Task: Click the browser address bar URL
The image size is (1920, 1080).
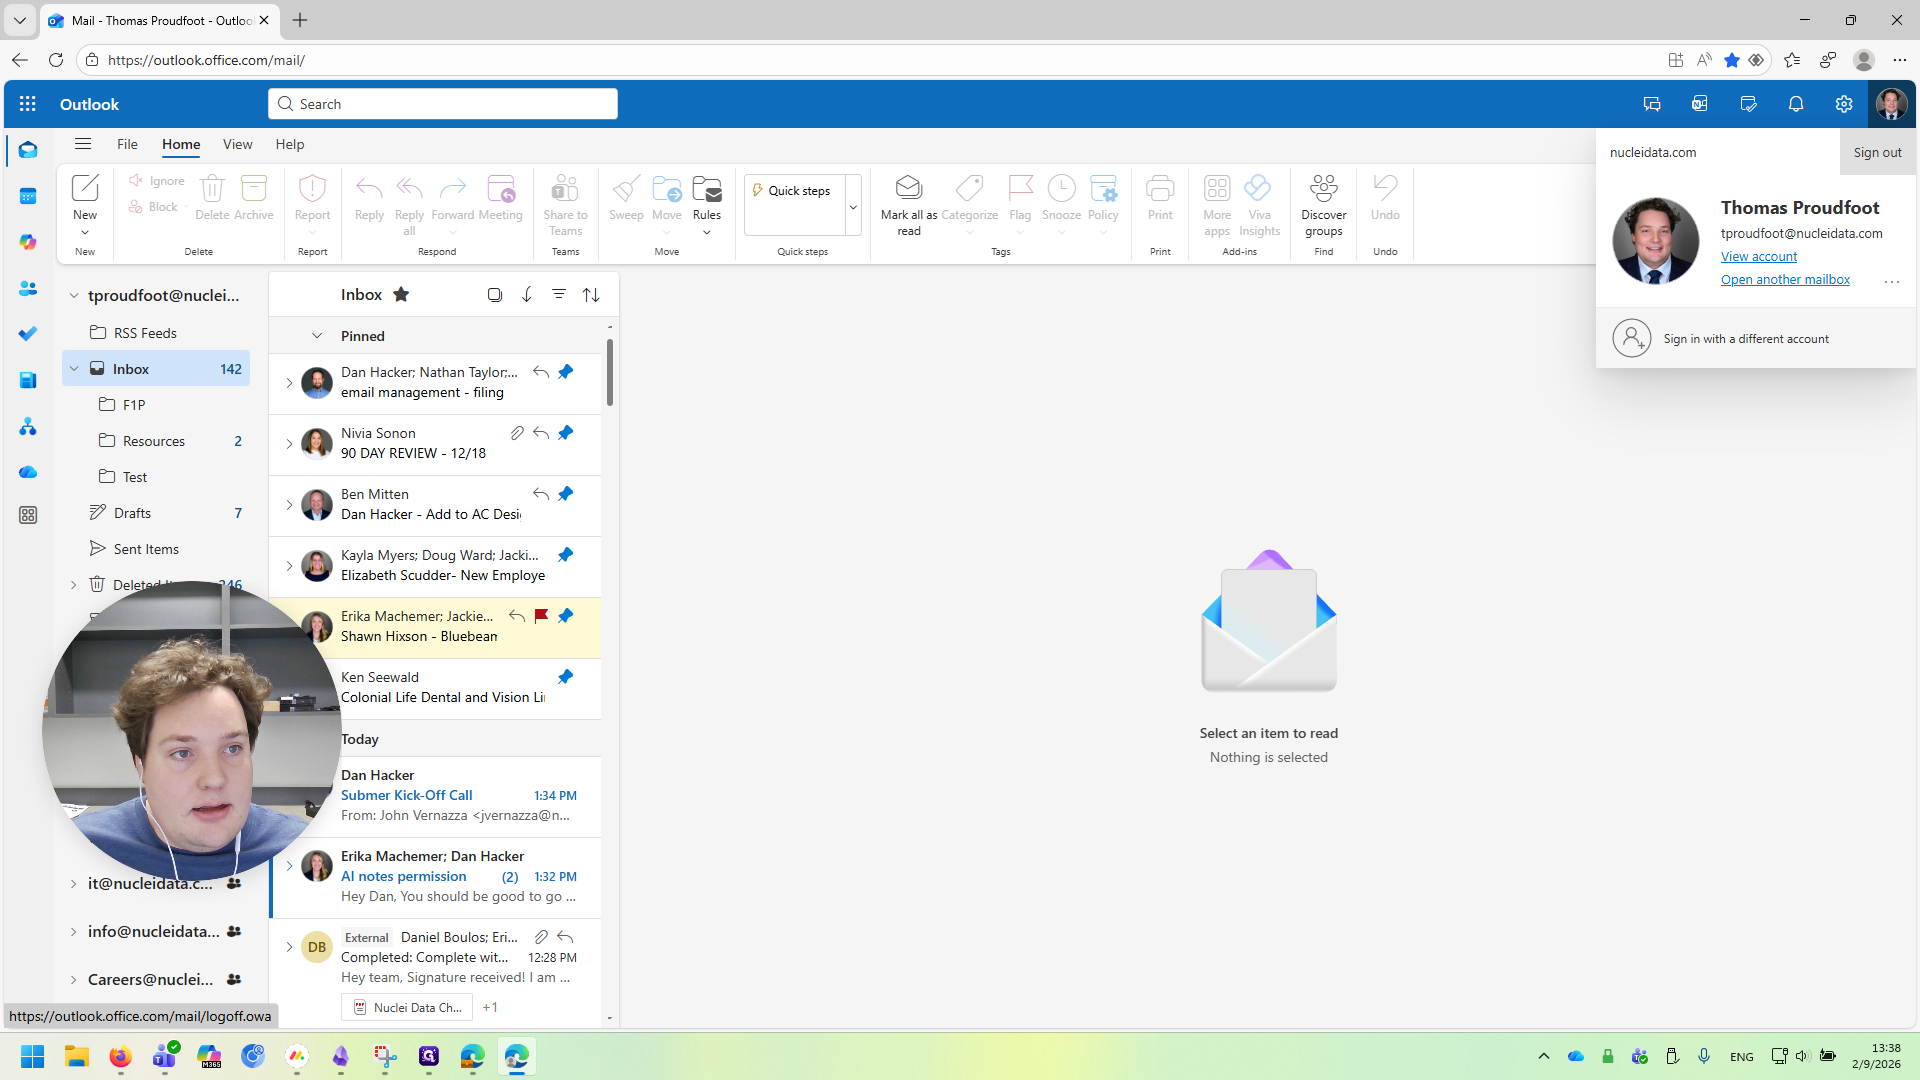Action: pos(206,60)
